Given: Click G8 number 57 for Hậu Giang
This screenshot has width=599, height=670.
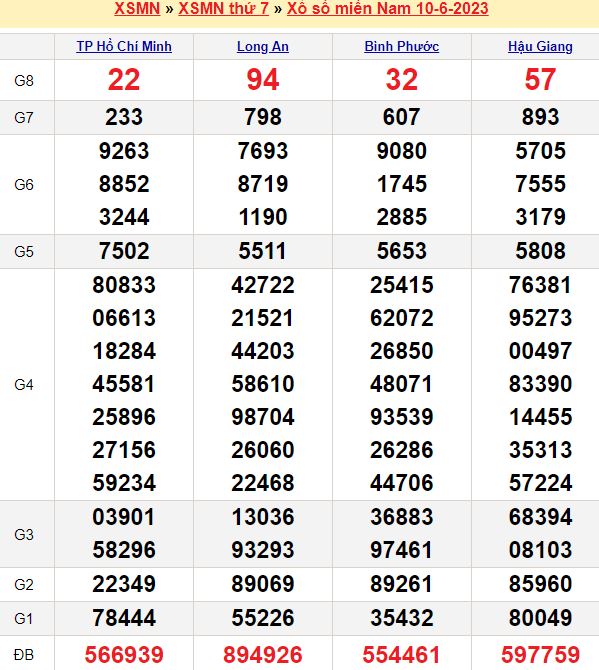Looking at the screenshot, I should 540,80.
